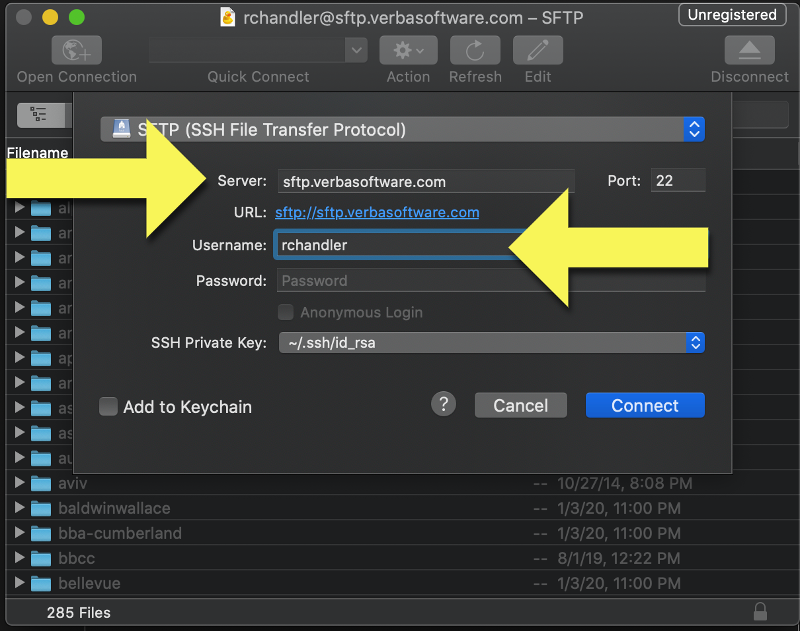Click the Cancel button

point(520,405)
